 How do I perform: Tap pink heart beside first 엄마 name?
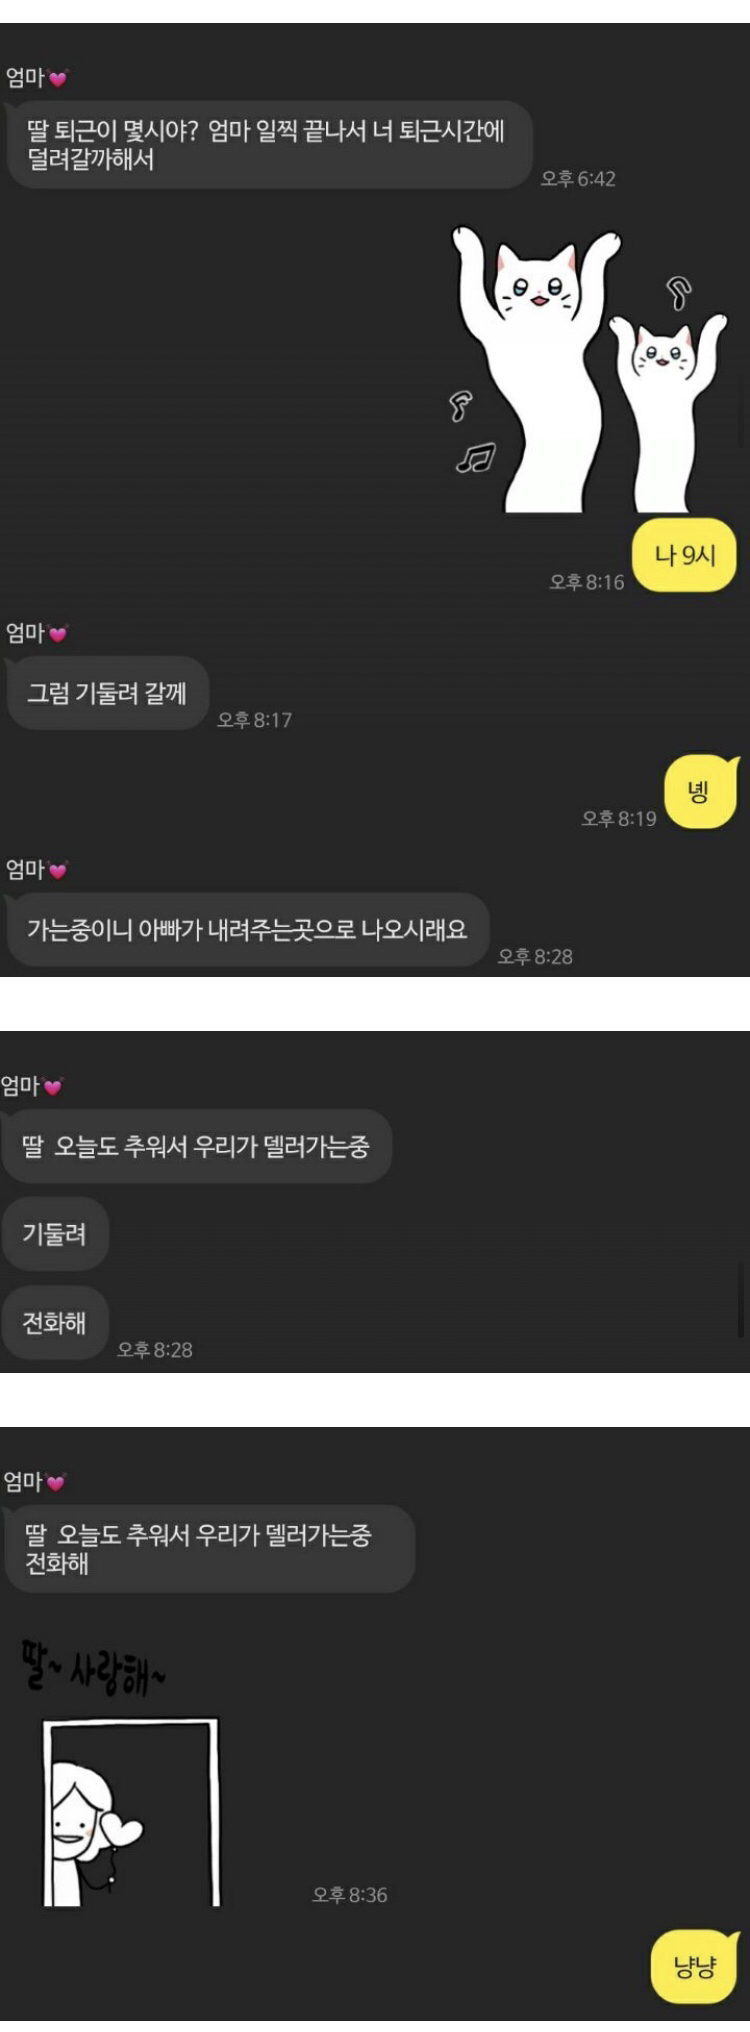coord(58,78)
